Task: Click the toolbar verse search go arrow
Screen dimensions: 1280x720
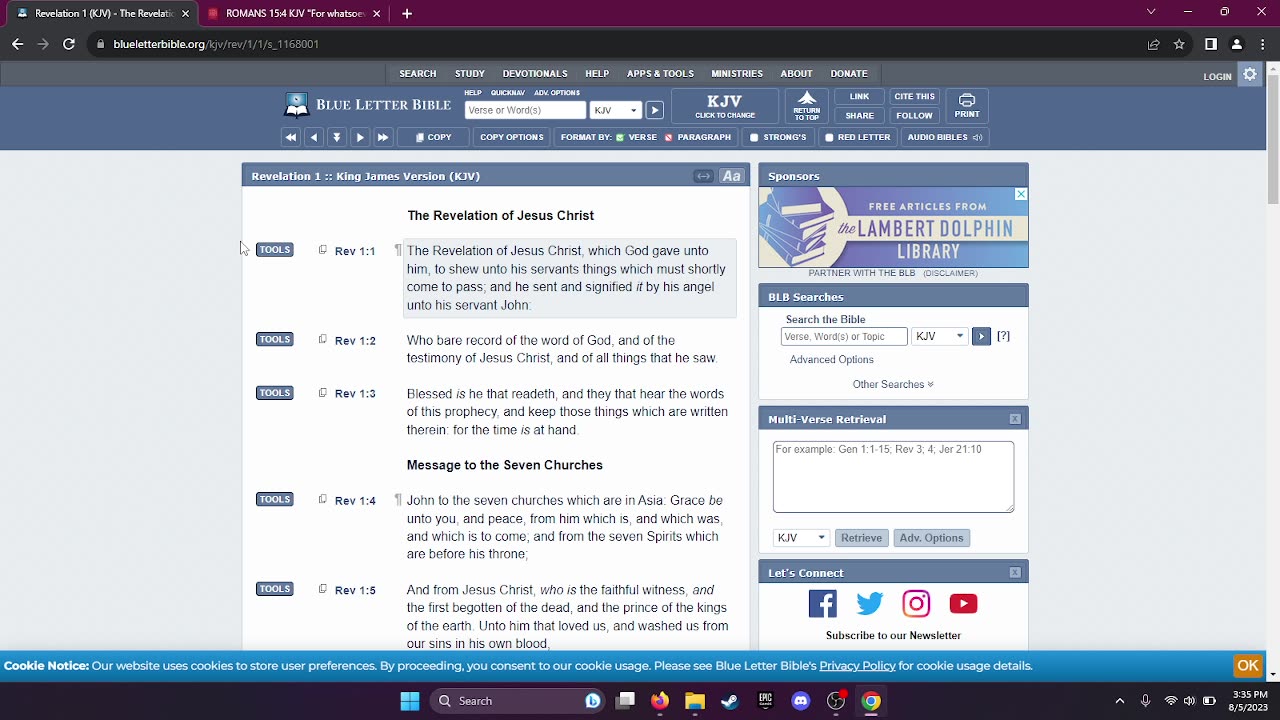Action: 654,110
